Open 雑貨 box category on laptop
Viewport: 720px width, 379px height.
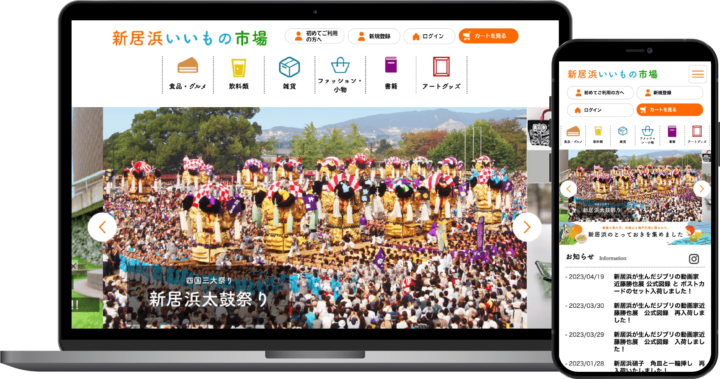[289, 75]
